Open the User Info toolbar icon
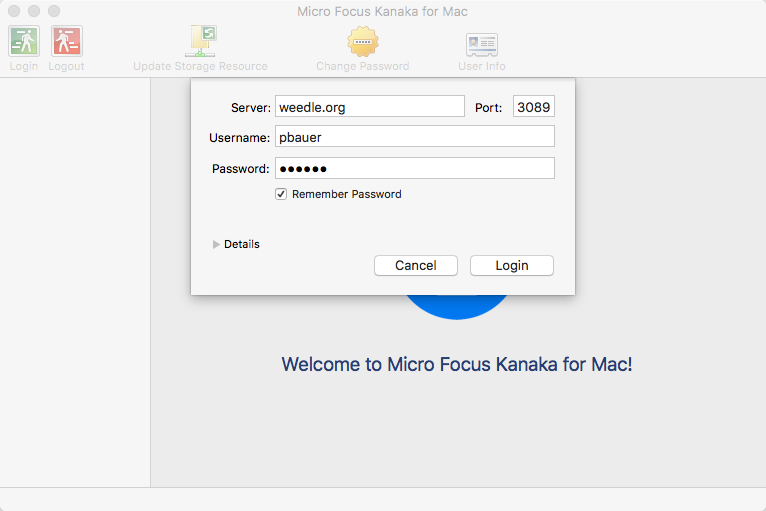 click(x=482, y=44)
